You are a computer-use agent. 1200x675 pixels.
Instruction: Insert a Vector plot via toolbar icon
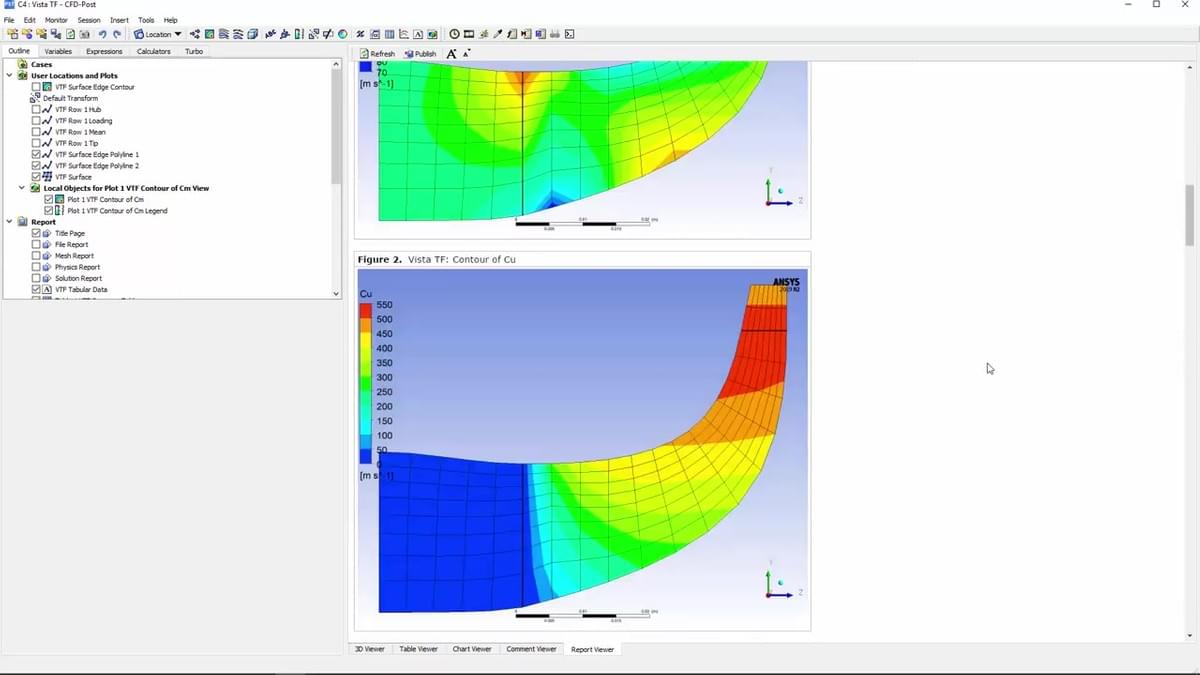tap(195, 34)
